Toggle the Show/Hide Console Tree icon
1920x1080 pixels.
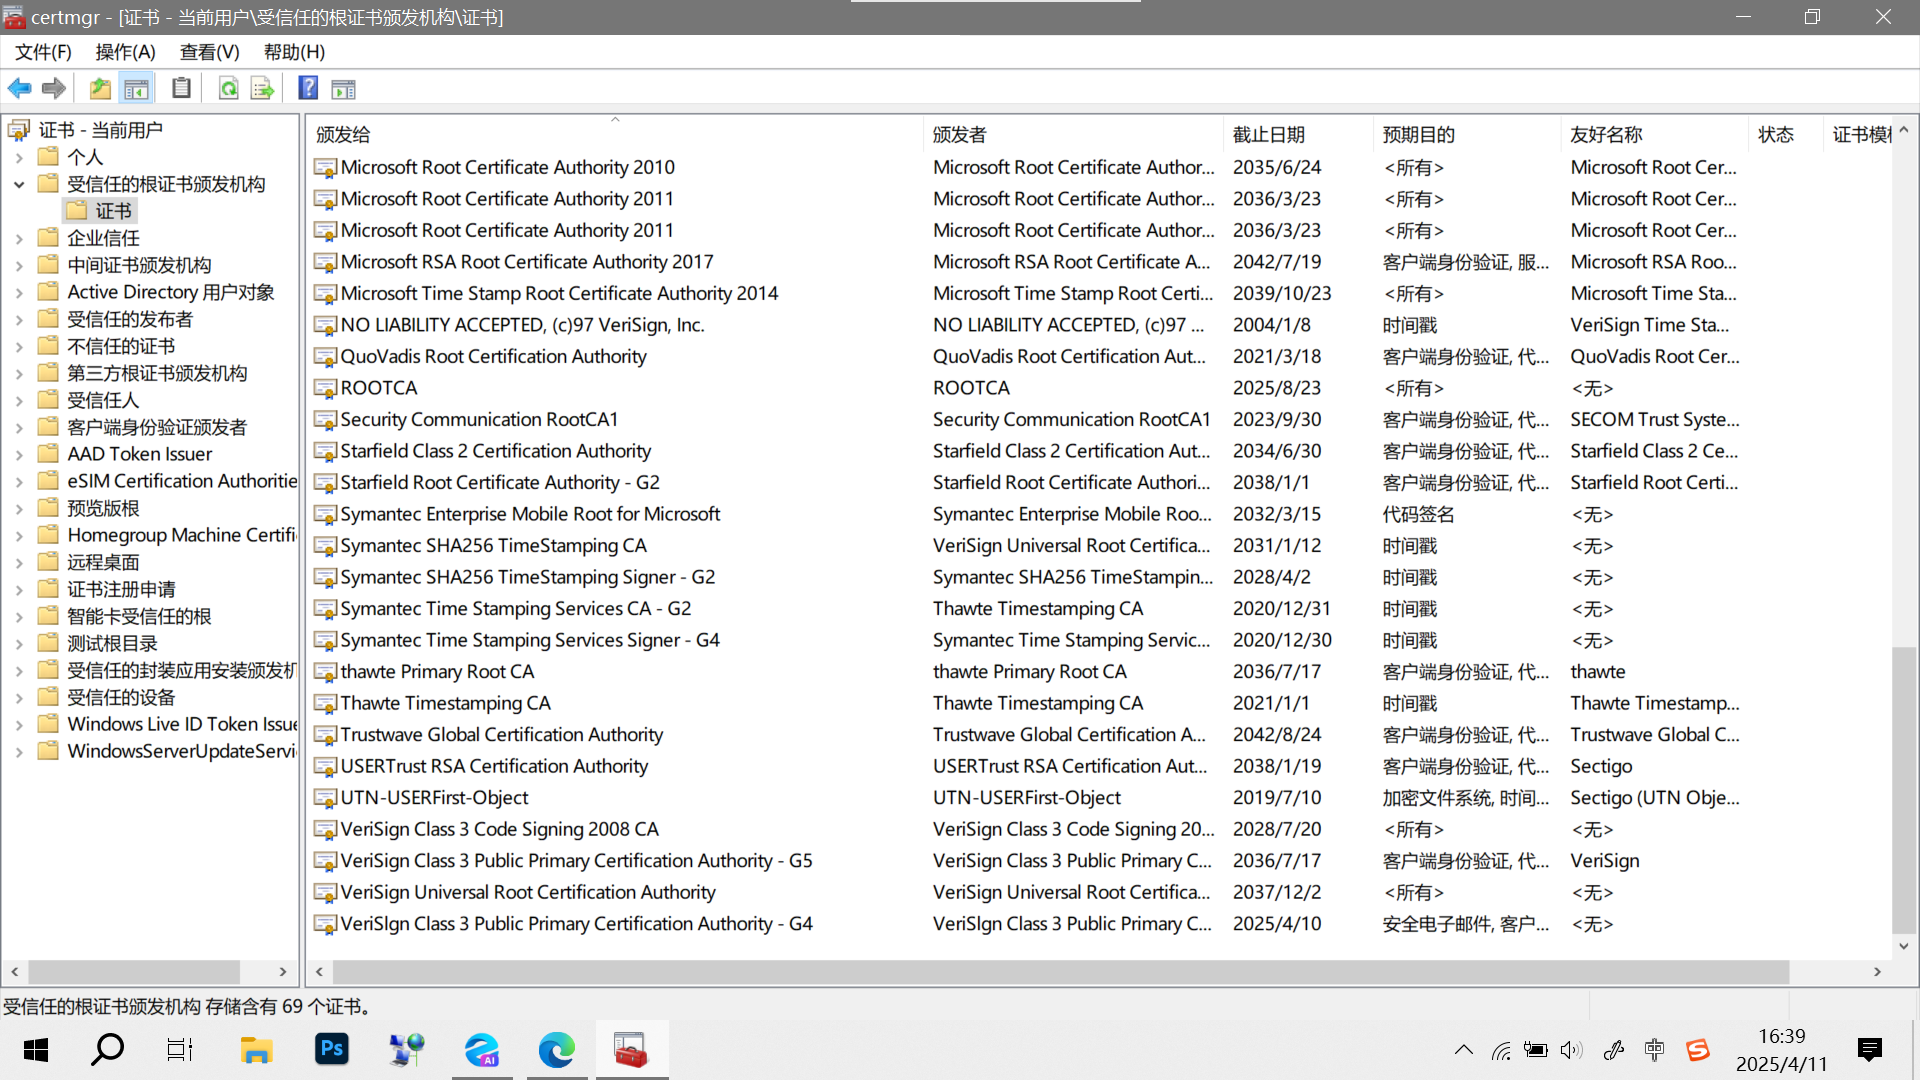click(137, 89)
